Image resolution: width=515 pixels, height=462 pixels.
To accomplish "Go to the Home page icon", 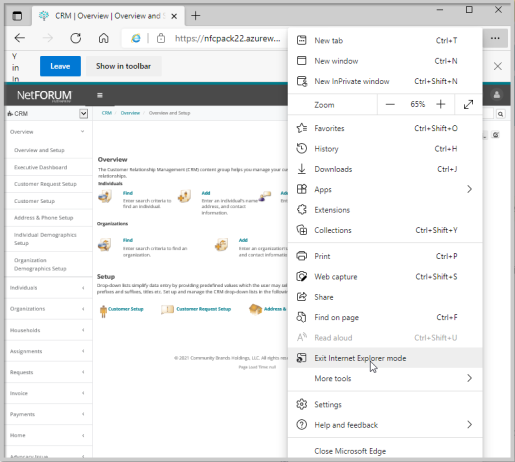I will [x=104, y=38].
